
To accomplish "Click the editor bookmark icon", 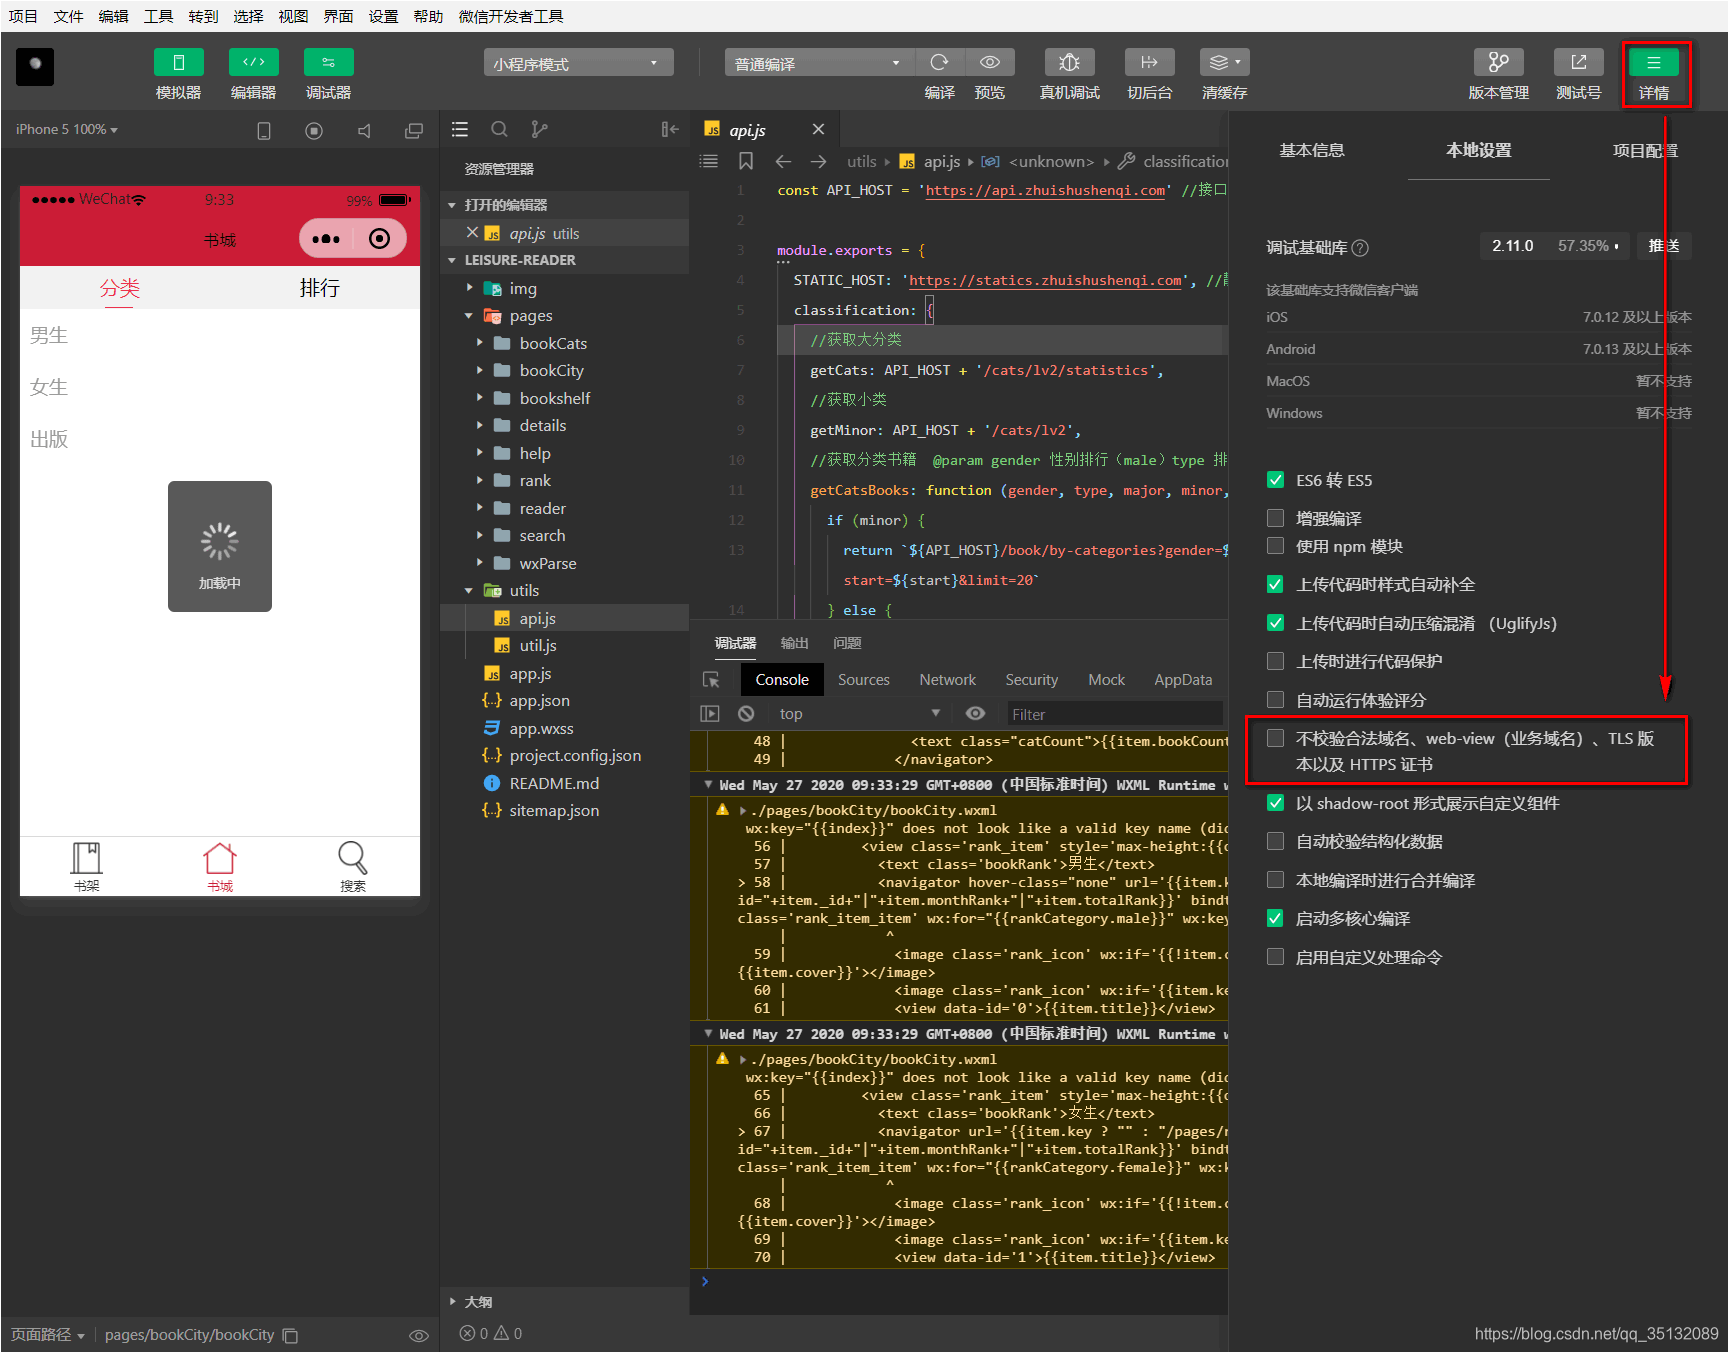I will click(746, 161).
